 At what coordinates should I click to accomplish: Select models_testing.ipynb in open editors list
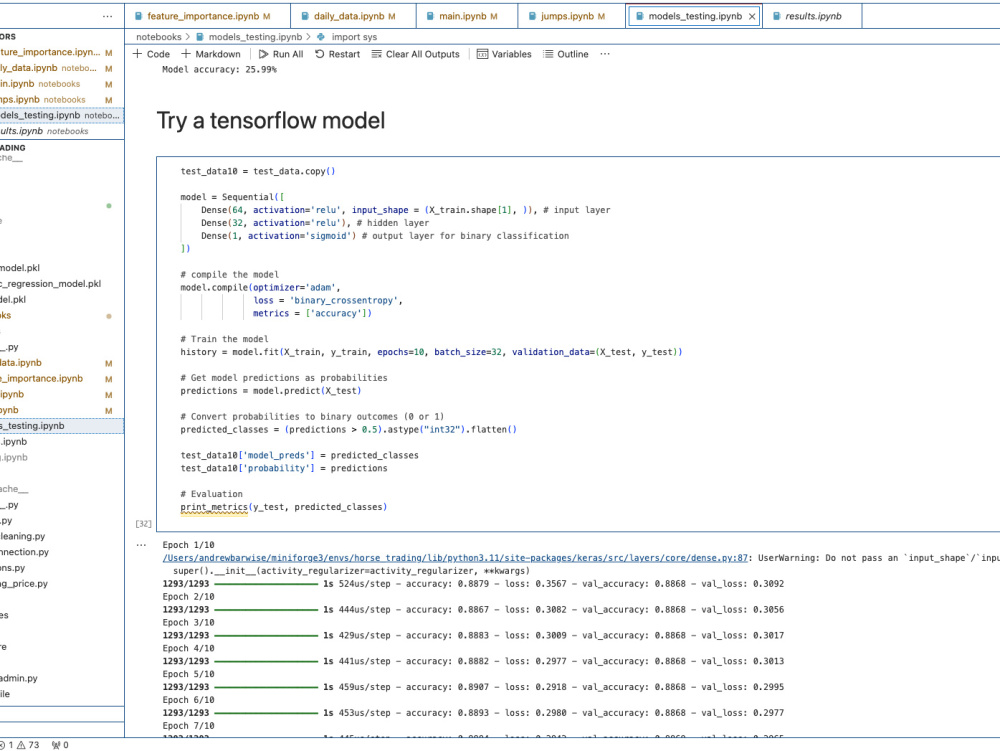click(x=60, y=115)
